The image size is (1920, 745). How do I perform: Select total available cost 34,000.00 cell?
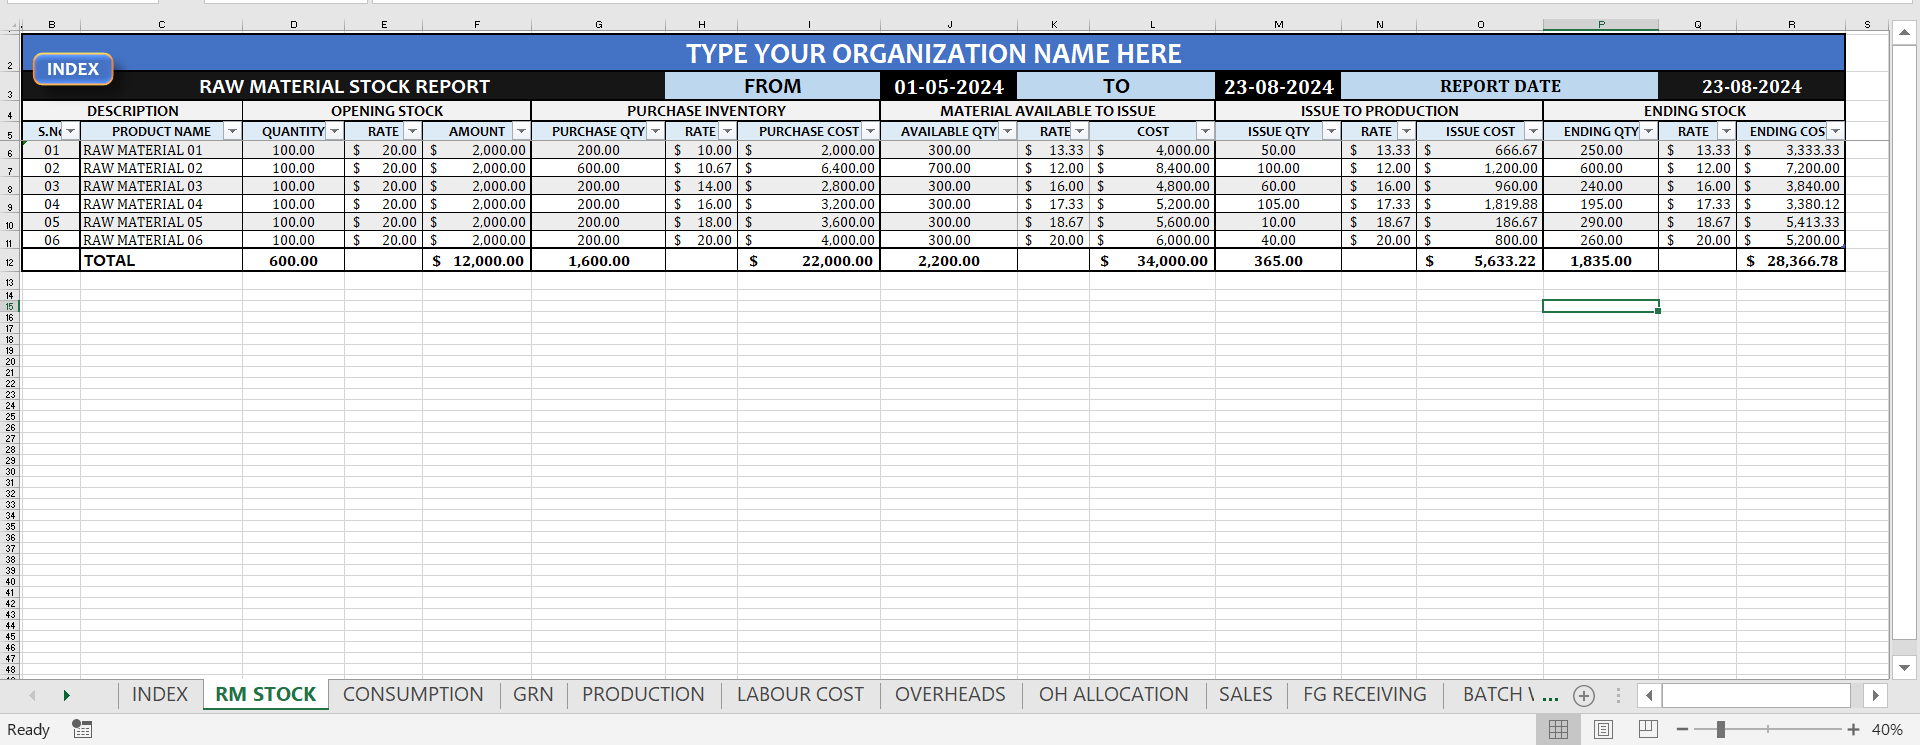1152,260
